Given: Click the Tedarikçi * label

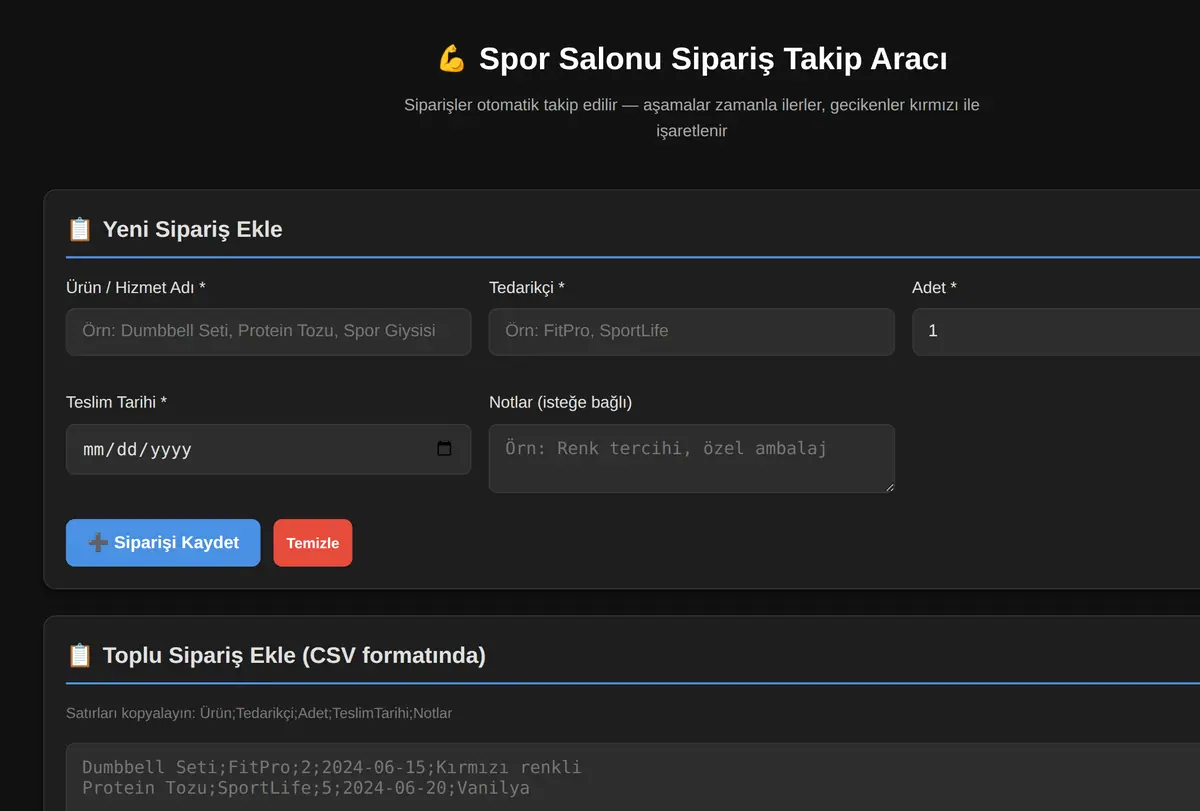Looking at the screenshot, I should (x=527, y=287).
